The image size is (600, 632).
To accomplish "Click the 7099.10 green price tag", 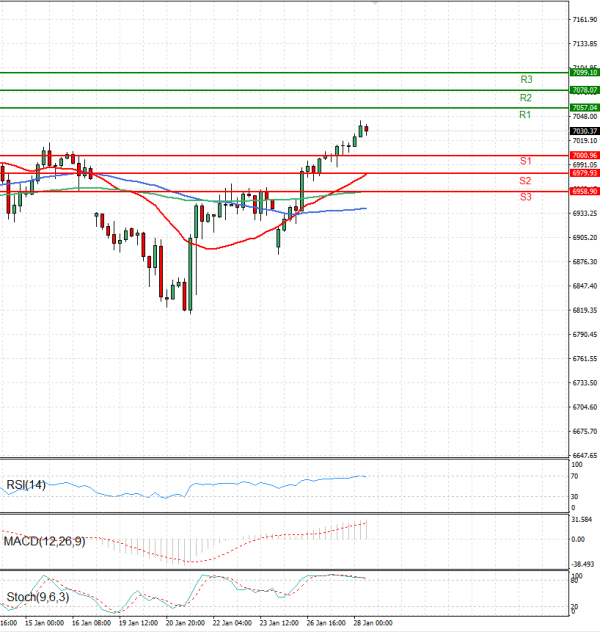I will pos(584,73).
